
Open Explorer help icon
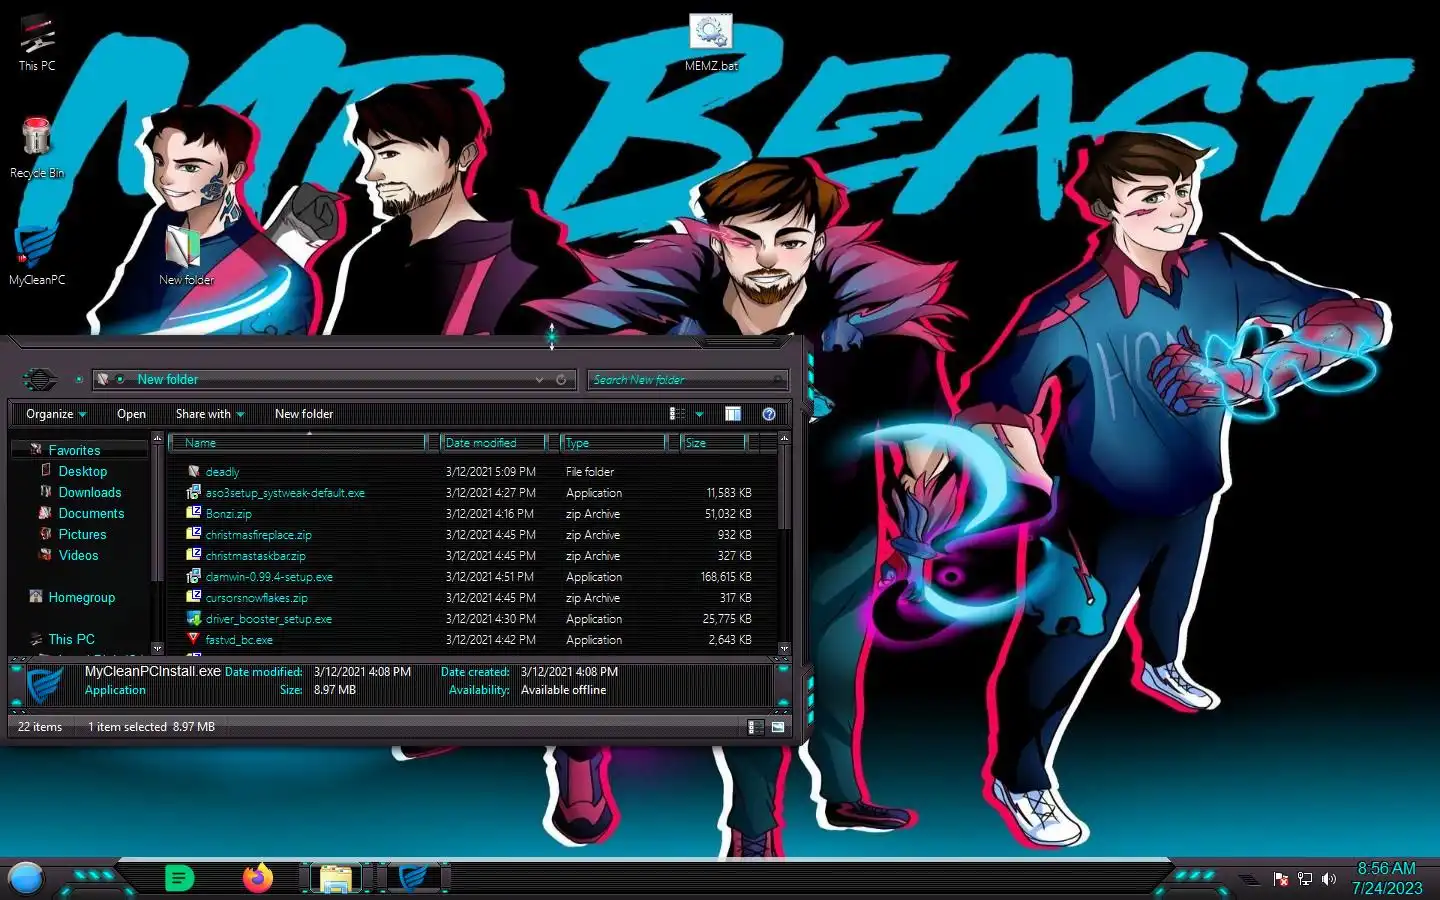769,414
